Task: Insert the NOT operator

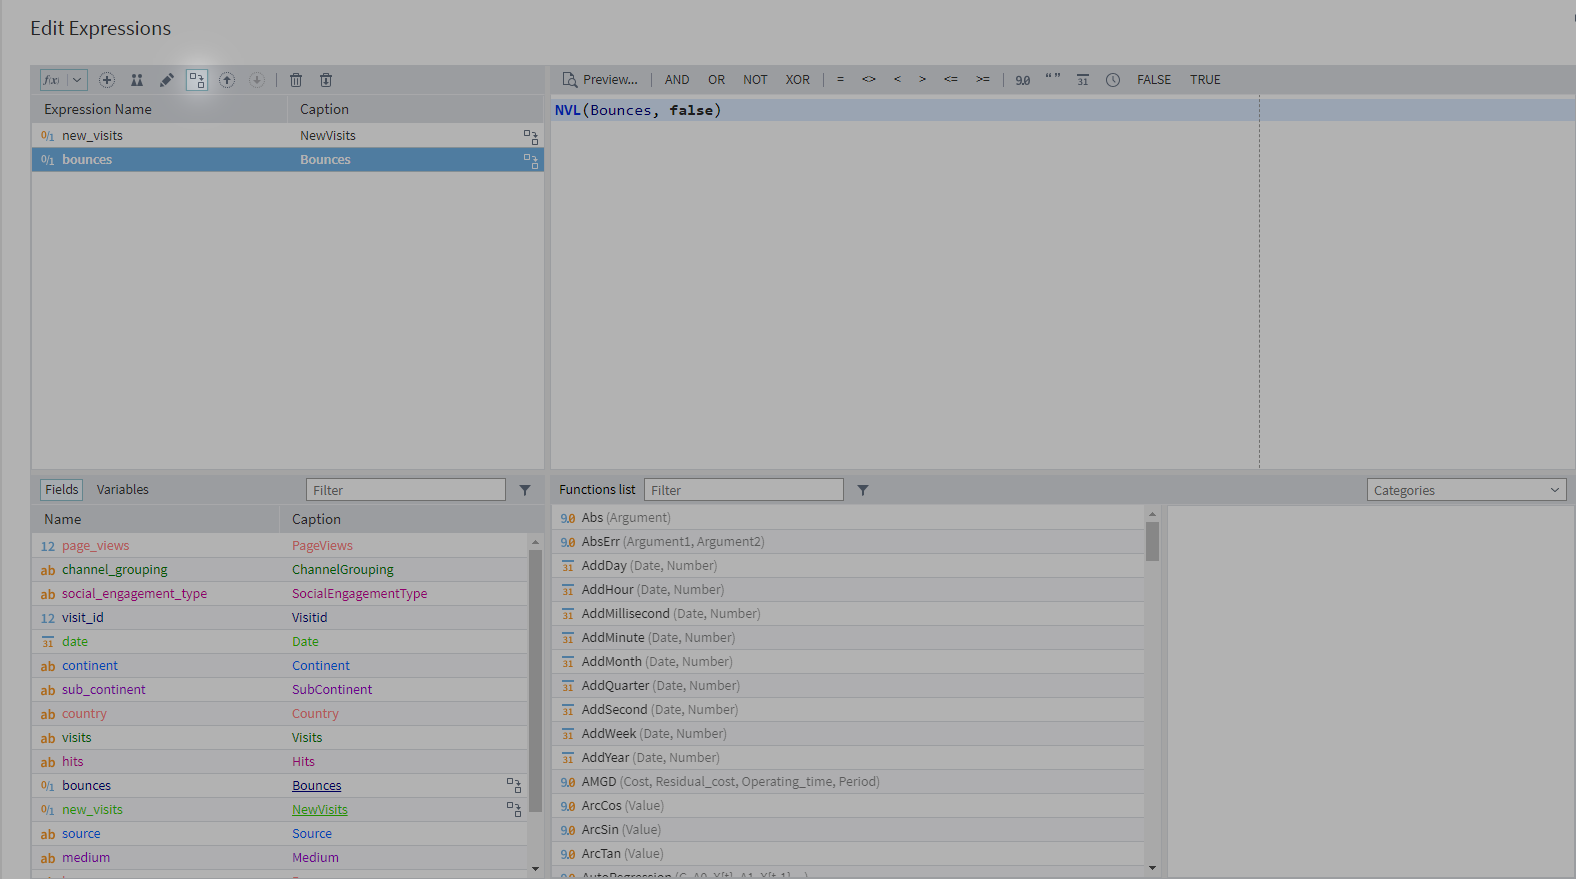Action: coord(755,80)
